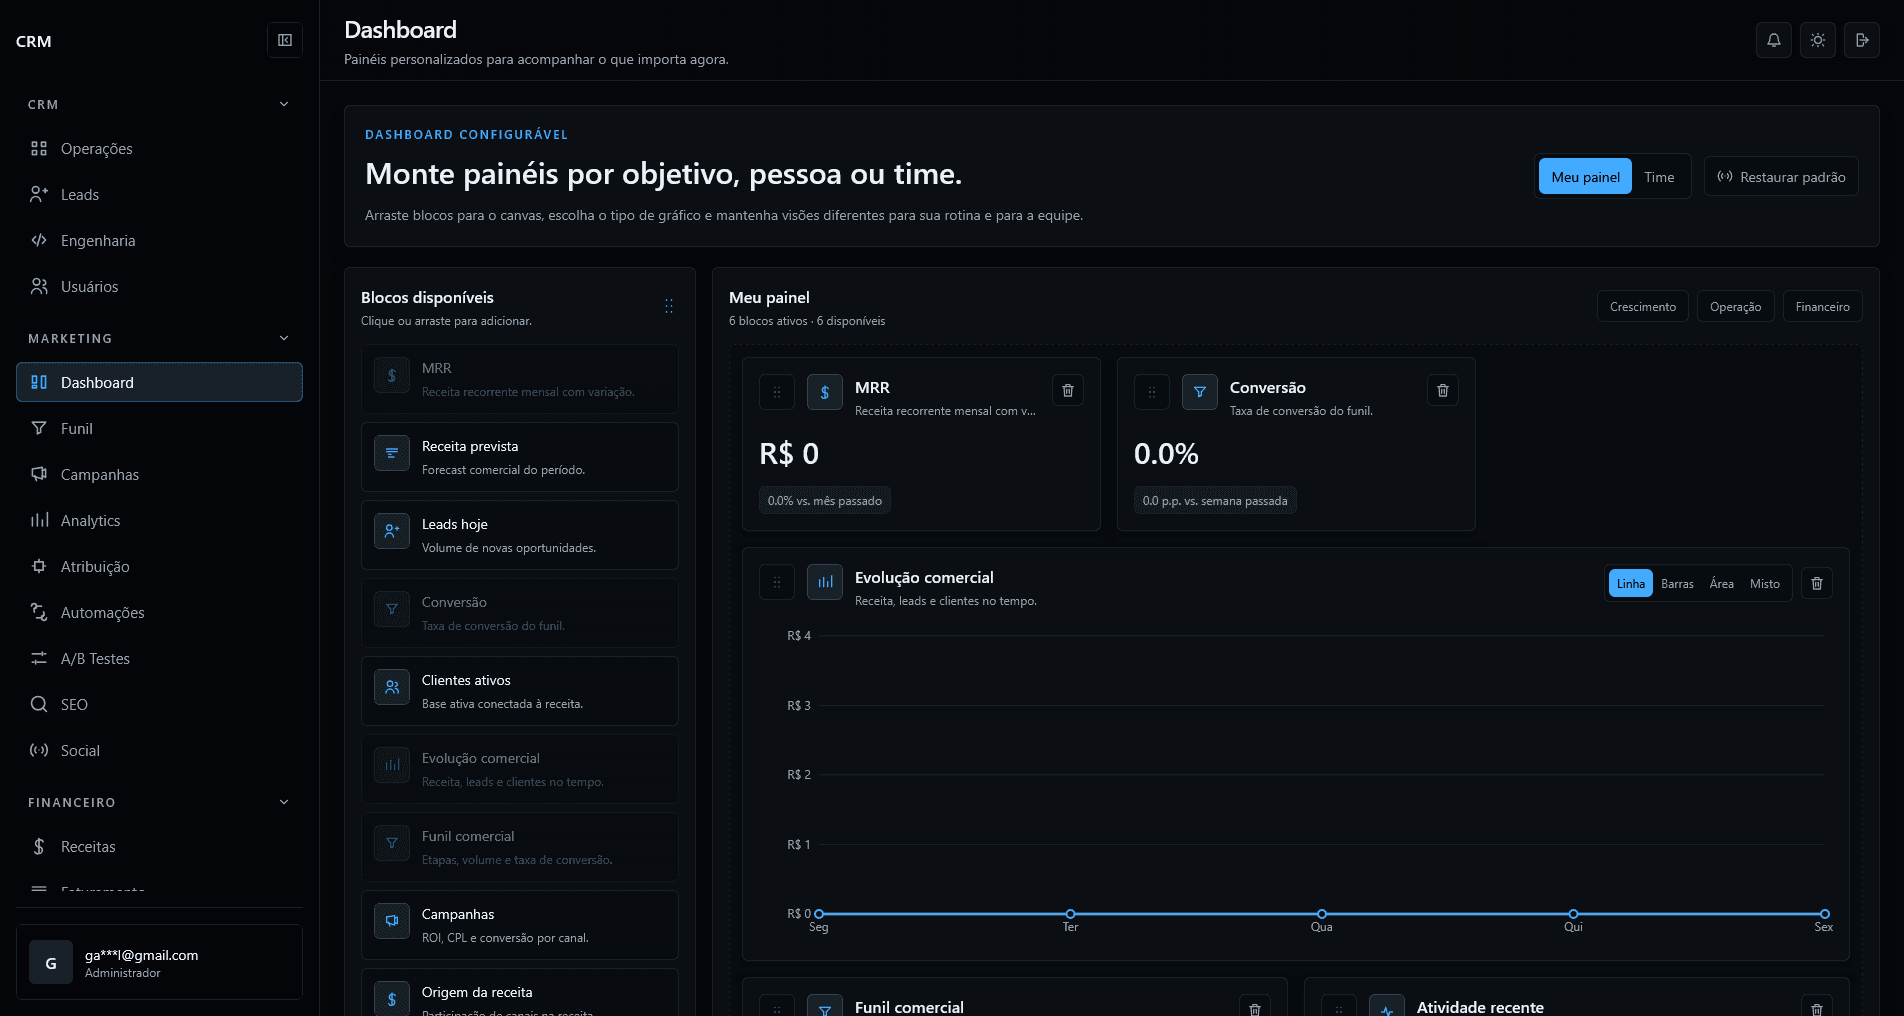Viewport: 1904px width, 1016px height.
Task: Open Analytics in the sidebar
Action: pyautogui.click(x=159, y=520)
